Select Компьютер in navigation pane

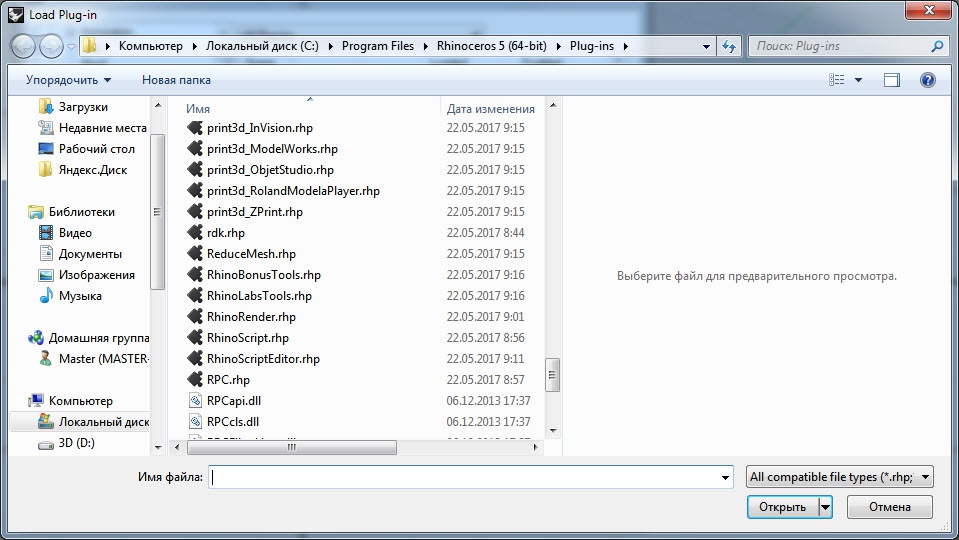[70, 401]
